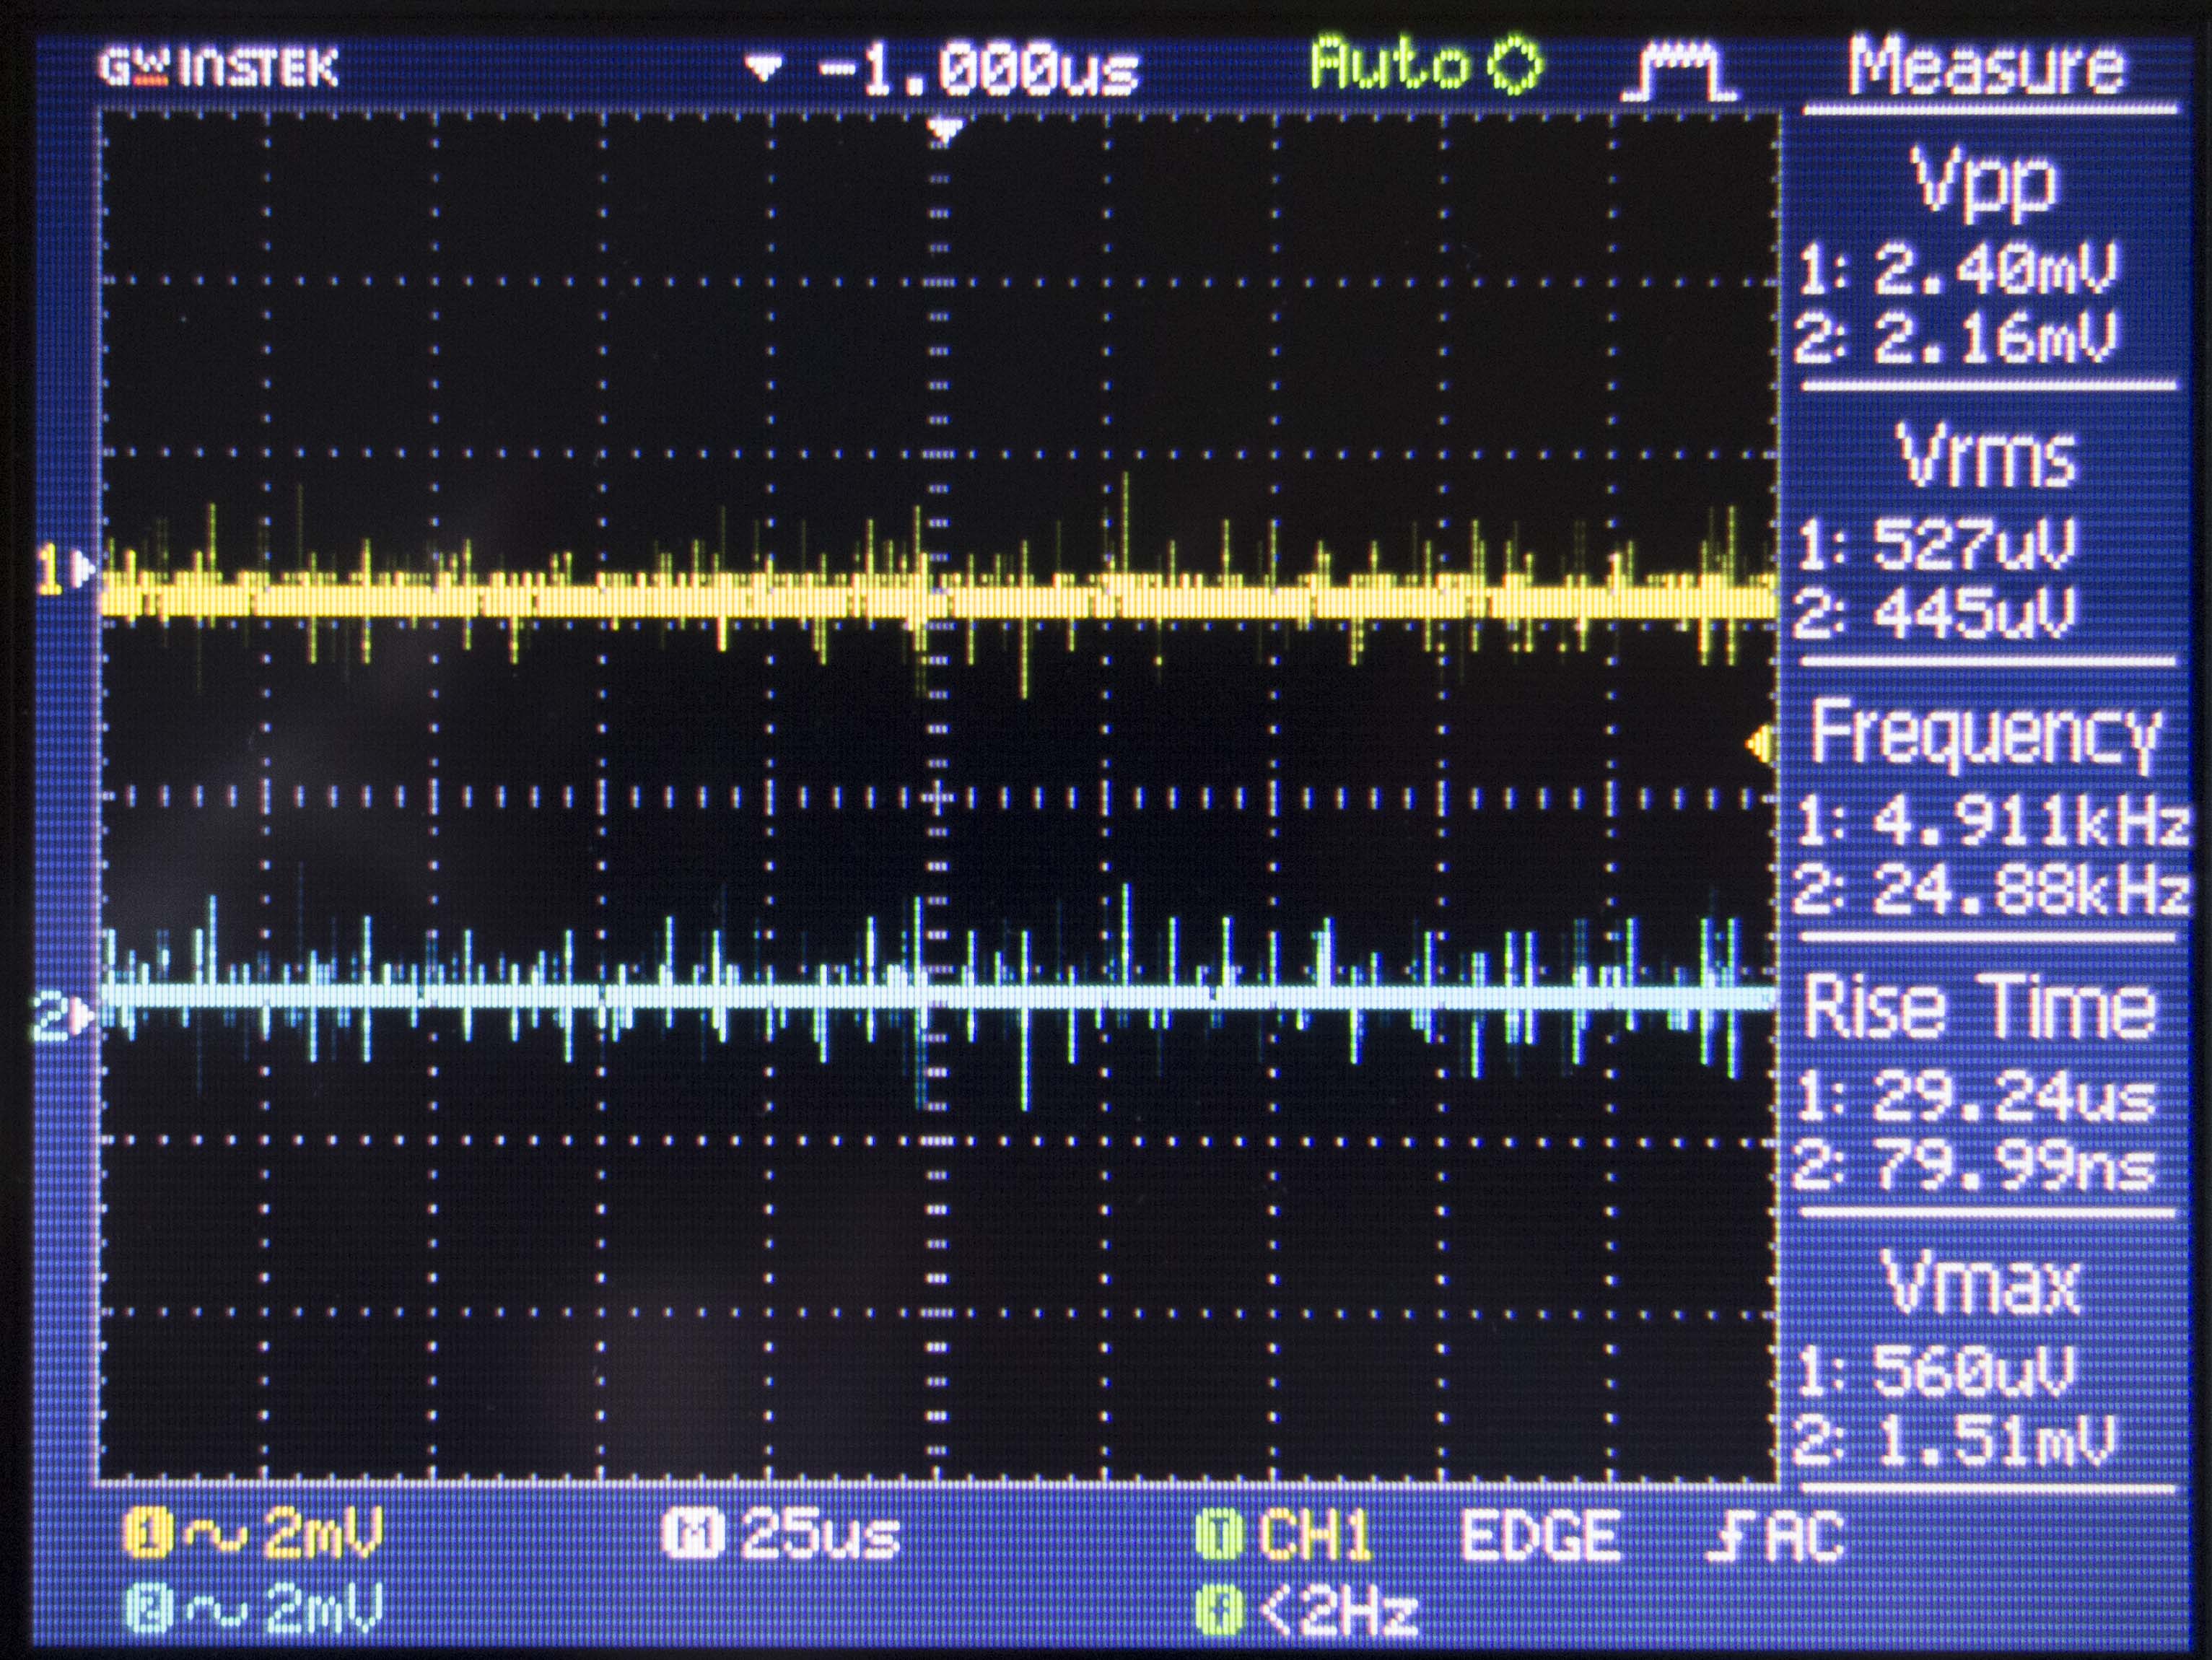Click the 560uV channel 1 Vmax value
The image size is (2212, 1660).
pos(1975,1371)
